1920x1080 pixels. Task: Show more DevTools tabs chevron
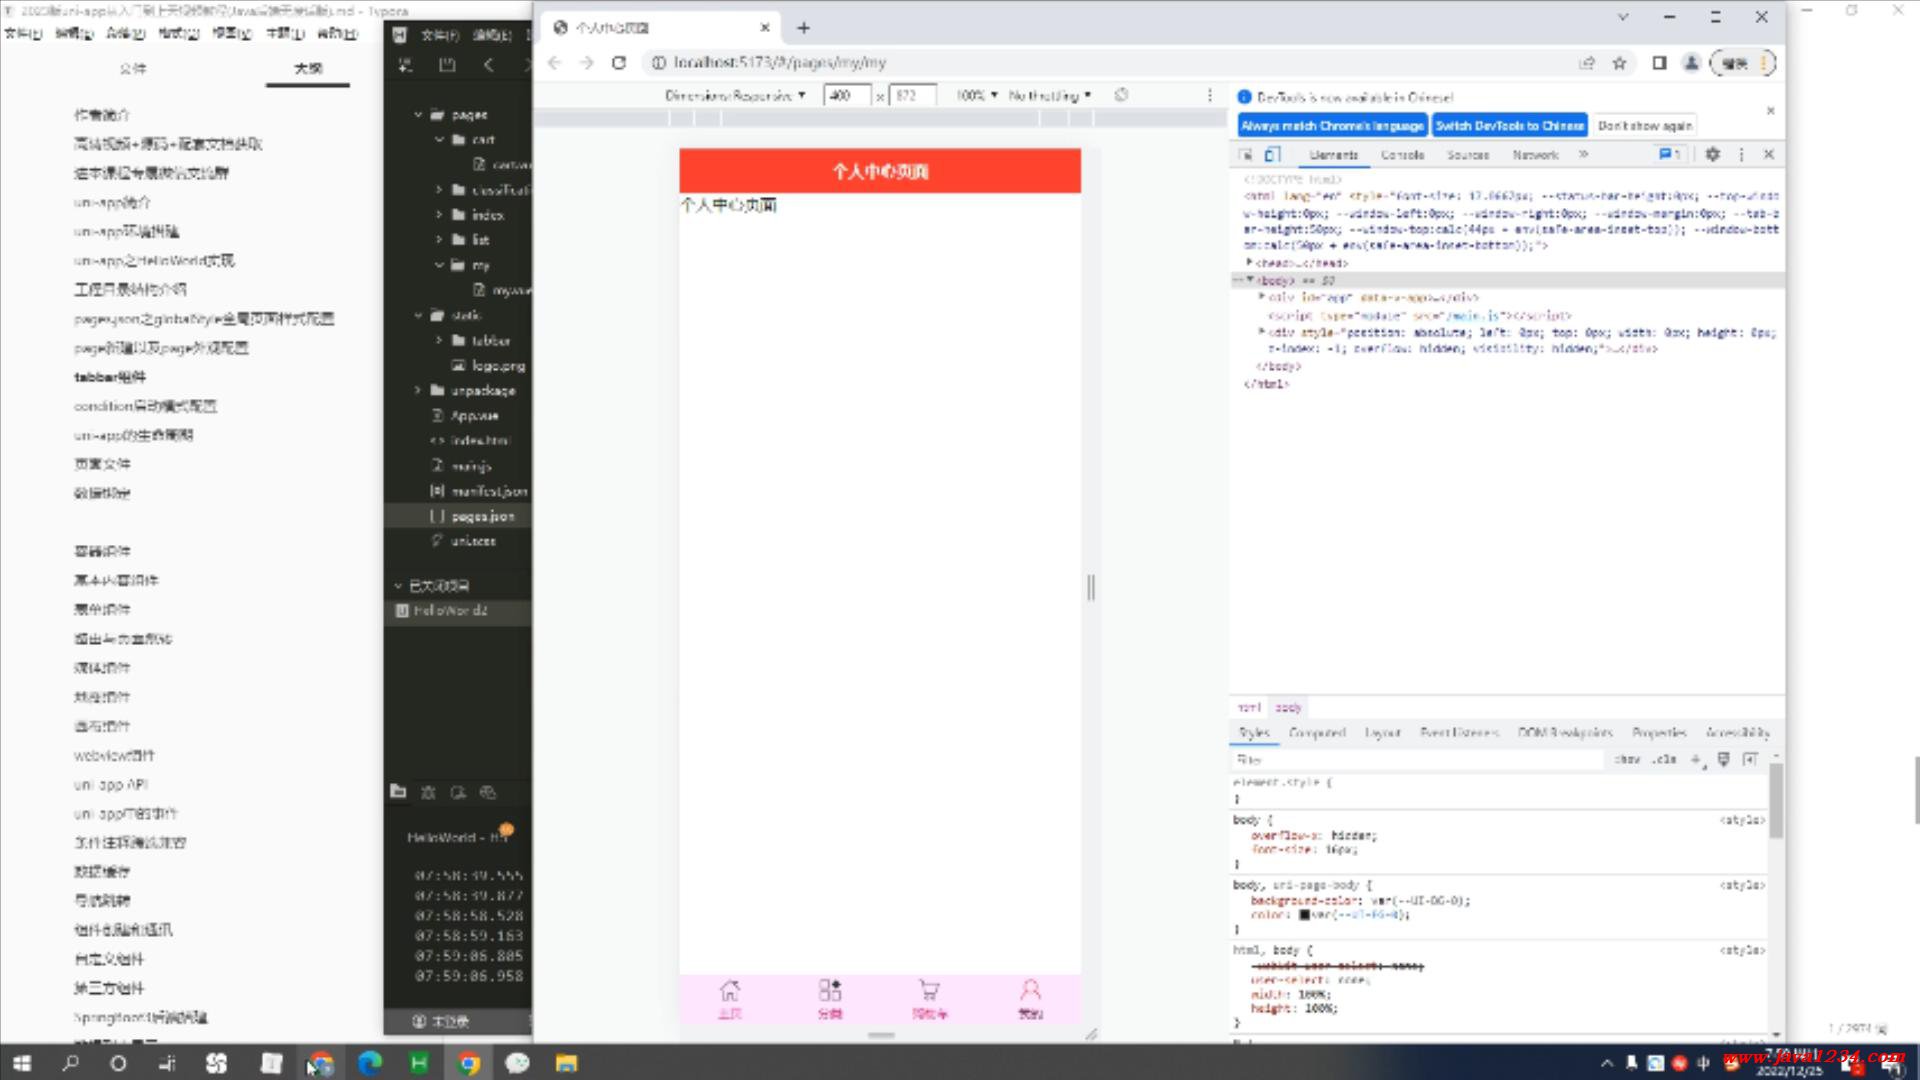[x=1584, y=155]
